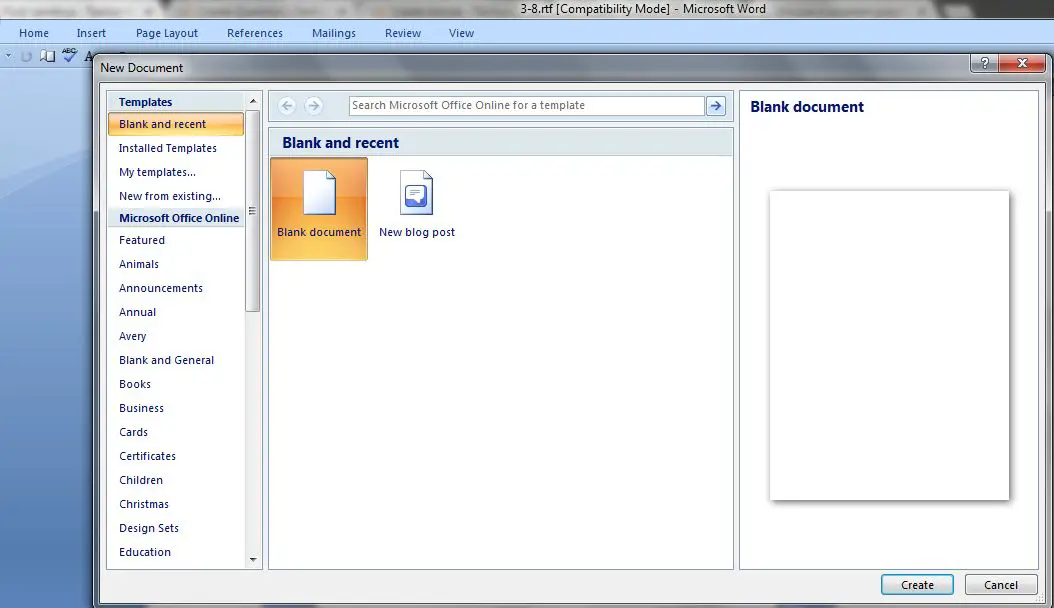The height and width of the screenshot is (608, 1054).
Task: Close the New Document dialog
Action: tap(1022, 63)
